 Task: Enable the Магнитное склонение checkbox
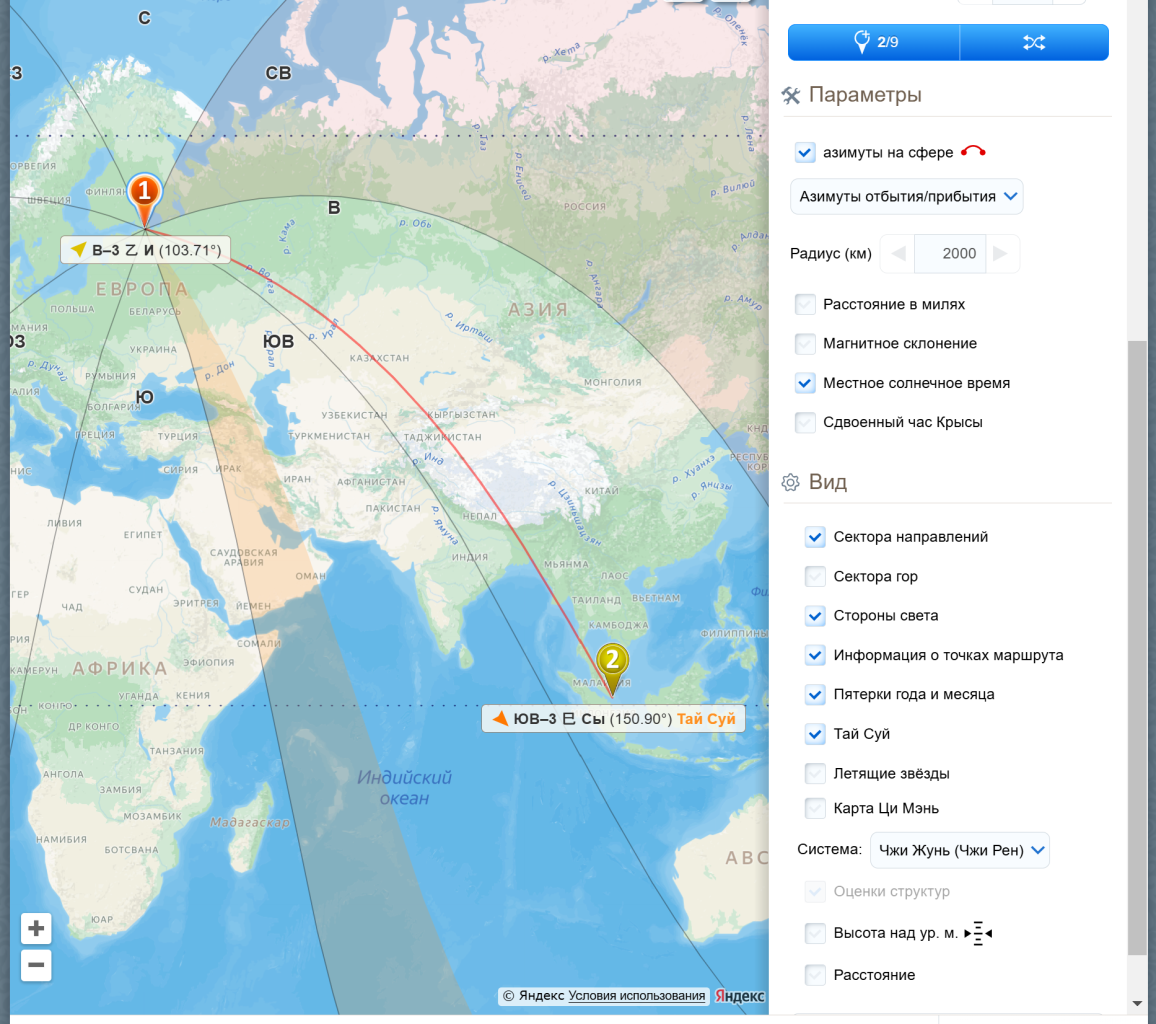coord(805,344)
